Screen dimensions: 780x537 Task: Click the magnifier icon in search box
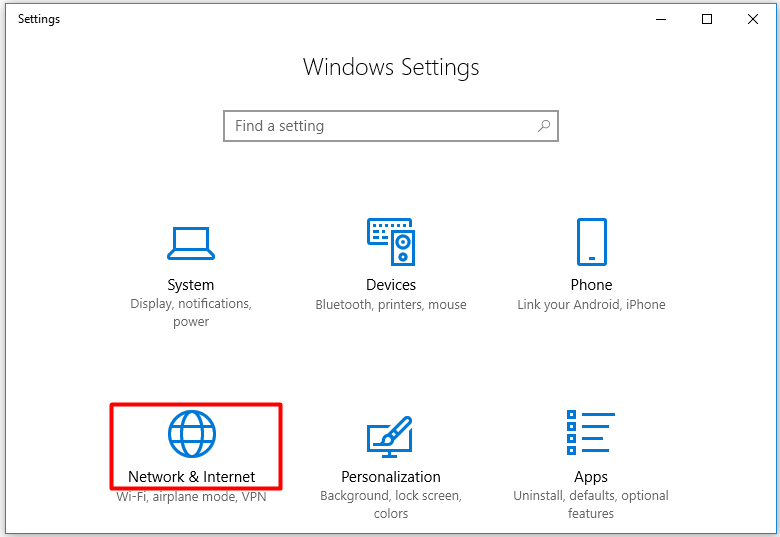(x=544, y=126)
